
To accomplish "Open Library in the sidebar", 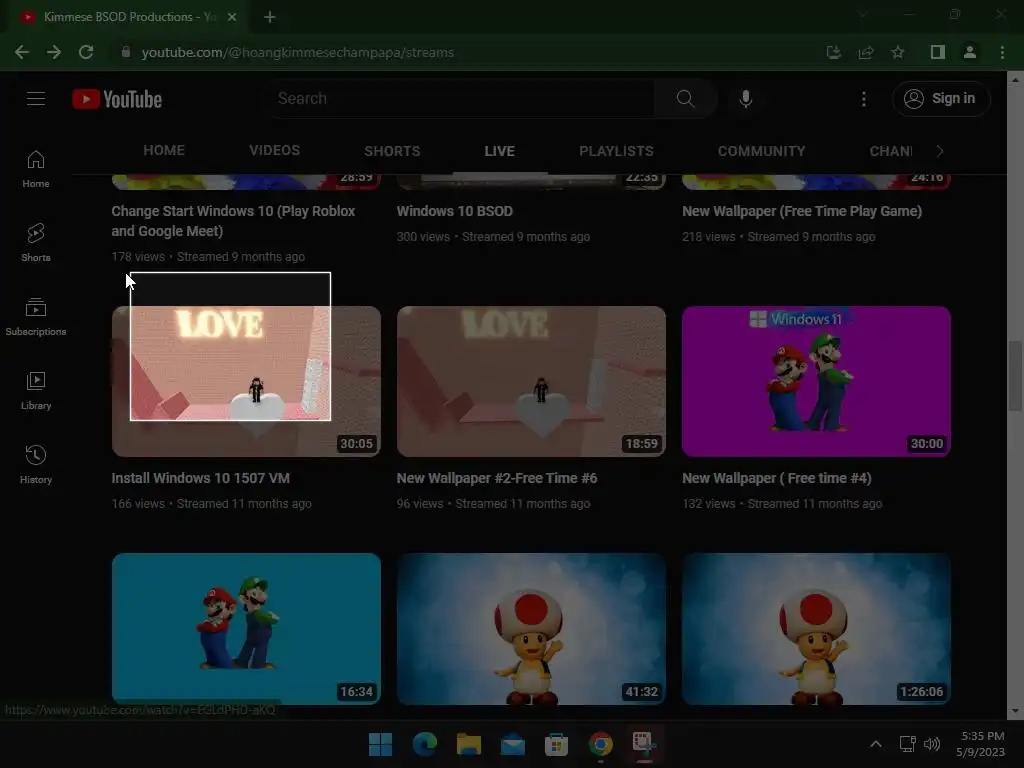I will [36, 391].
